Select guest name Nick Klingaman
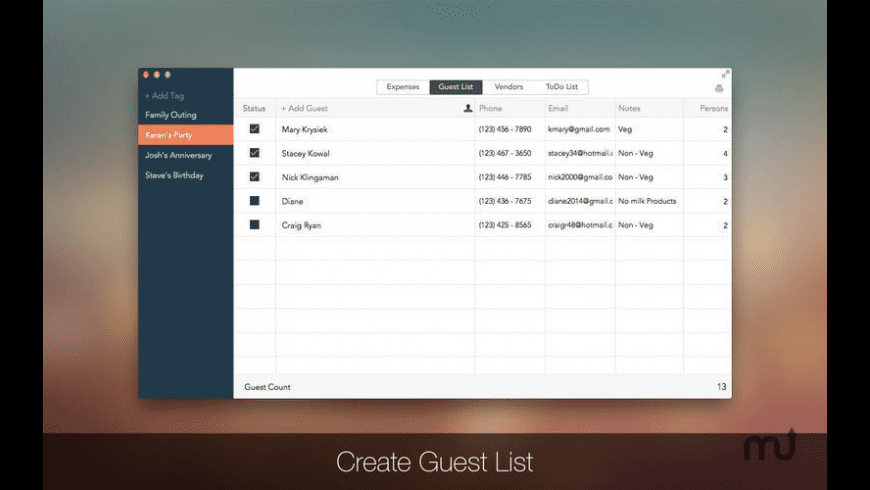 pos(310,177)
